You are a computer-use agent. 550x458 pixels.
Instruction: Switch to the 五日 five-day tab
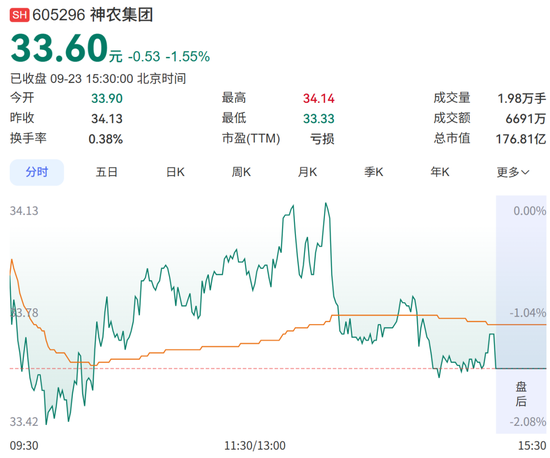tap(107, 172)
